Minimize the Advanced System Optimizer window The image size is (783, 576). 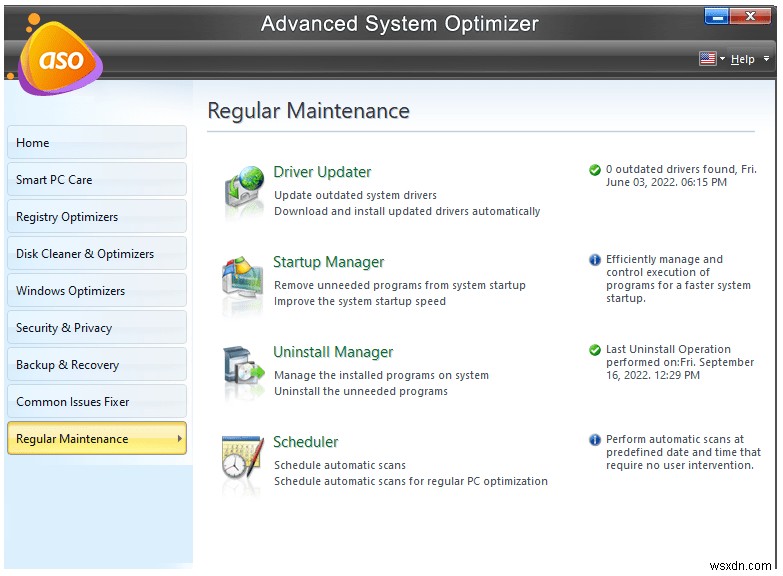pos(717,16)
